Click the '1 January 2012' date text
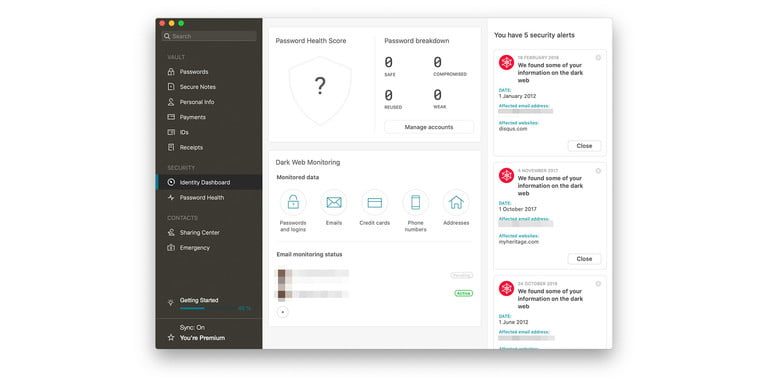Viewport: 768px width, 384px height. (x=517, y=96)
